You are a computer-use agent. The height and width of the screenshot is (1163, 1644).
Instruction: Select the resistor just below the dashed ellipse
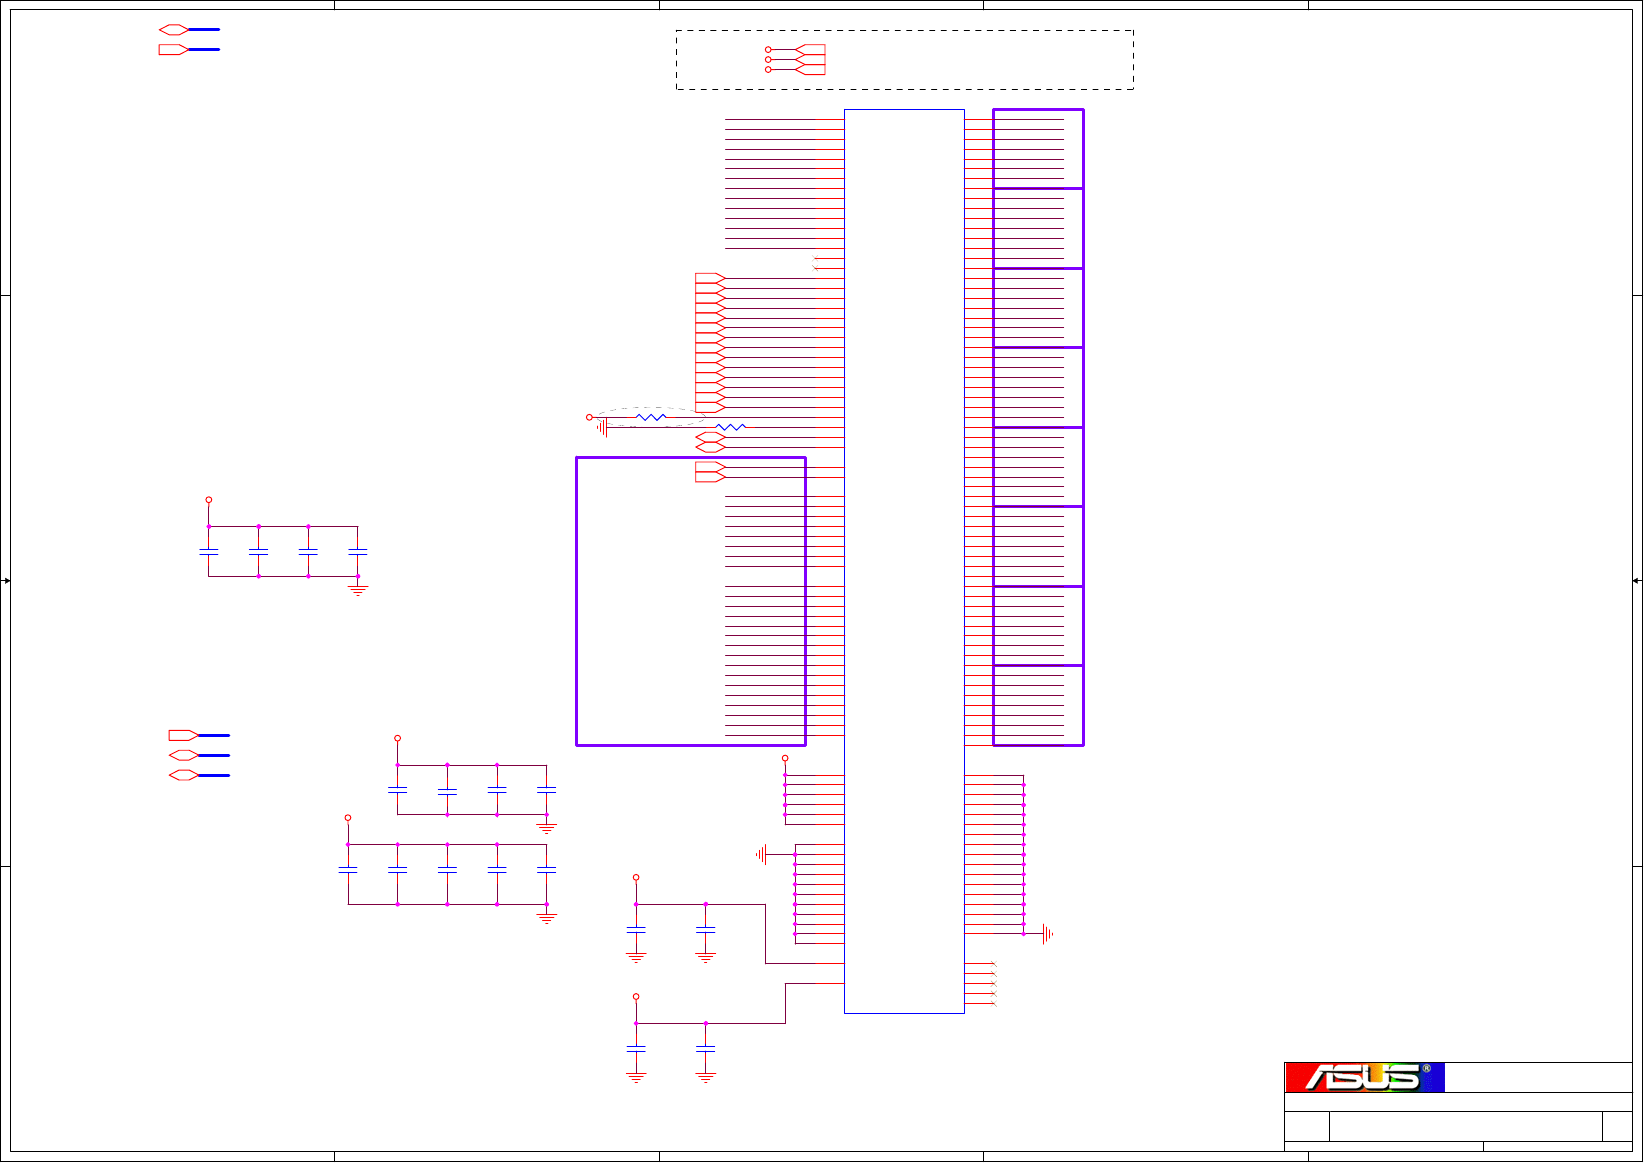(x=731, y=427)
